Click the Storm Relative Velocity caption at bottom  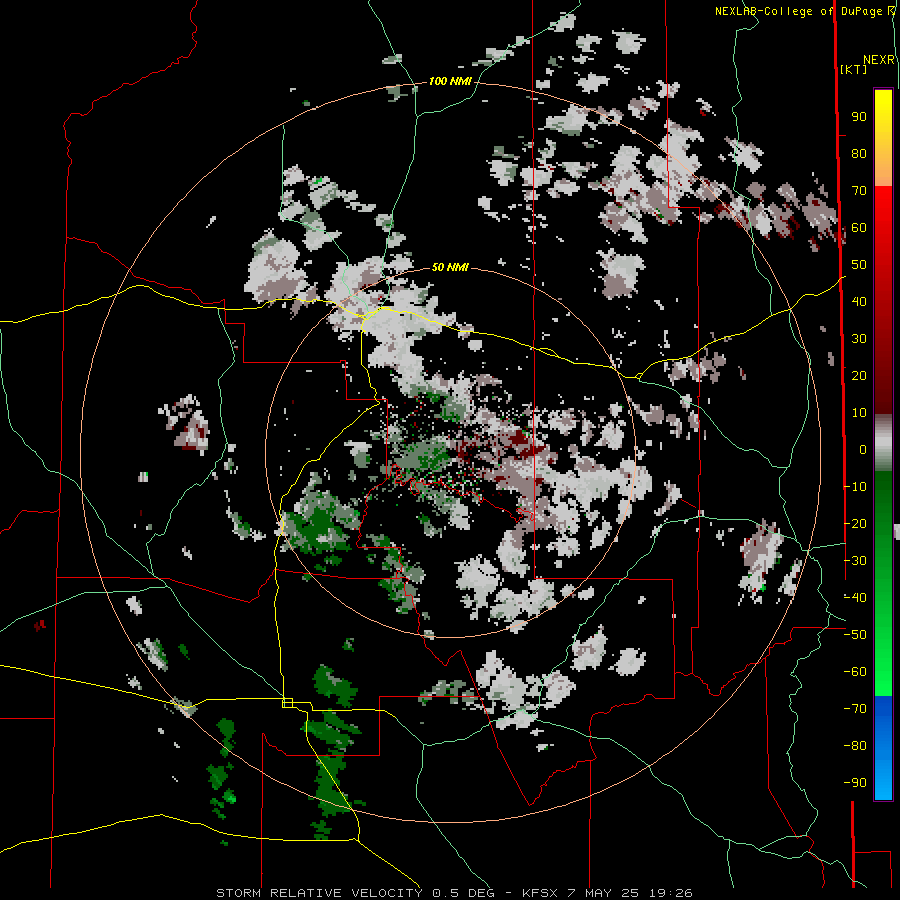pos(454,893)
